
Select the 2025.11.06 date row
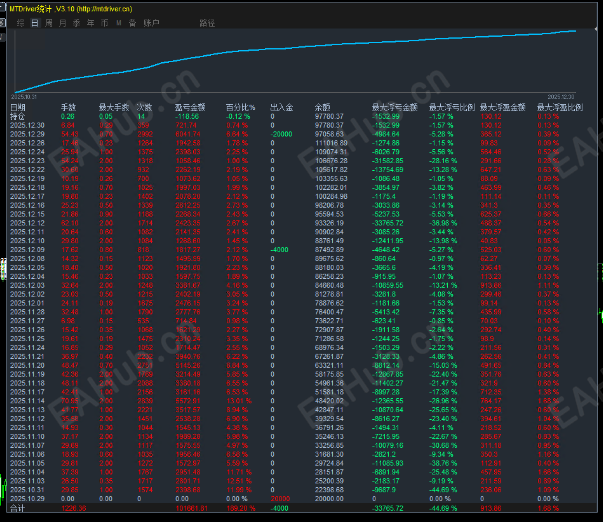pos(27,454)
